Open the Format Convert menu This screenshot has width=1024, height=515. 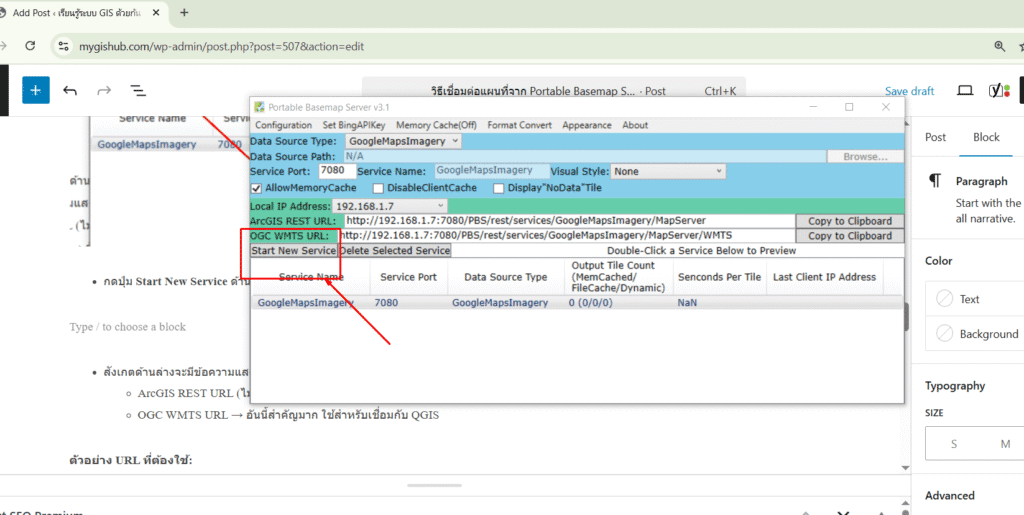coord(519,125)
